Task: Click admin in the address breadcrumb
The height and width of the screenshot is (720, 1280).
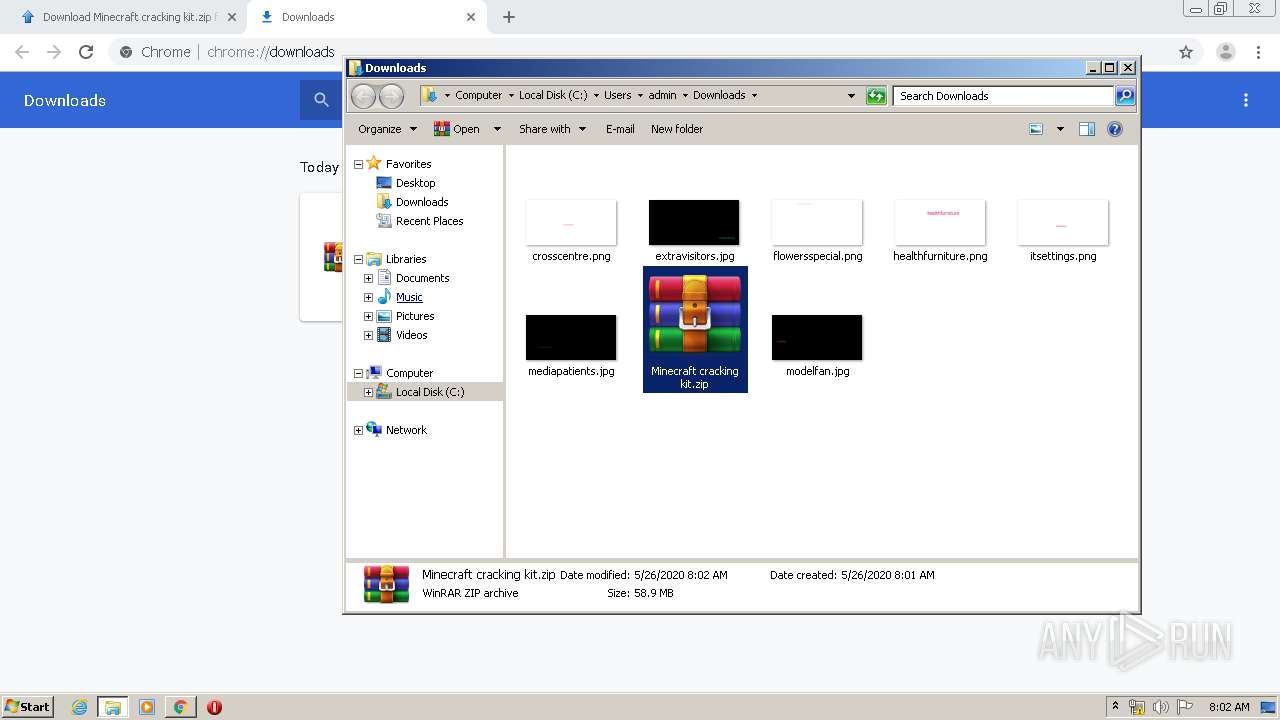Action: pyautogui.click(x=662, y=95)
